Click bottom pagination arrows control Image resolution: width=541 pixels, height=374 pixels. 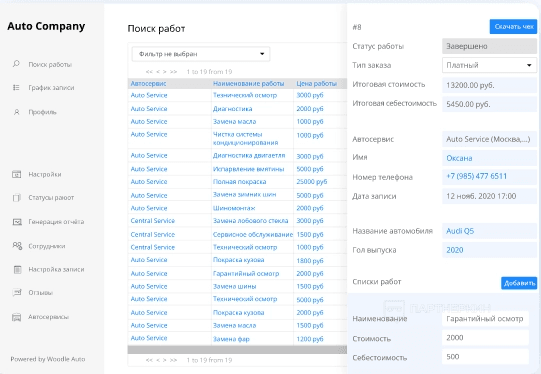(x=161, y=360)
